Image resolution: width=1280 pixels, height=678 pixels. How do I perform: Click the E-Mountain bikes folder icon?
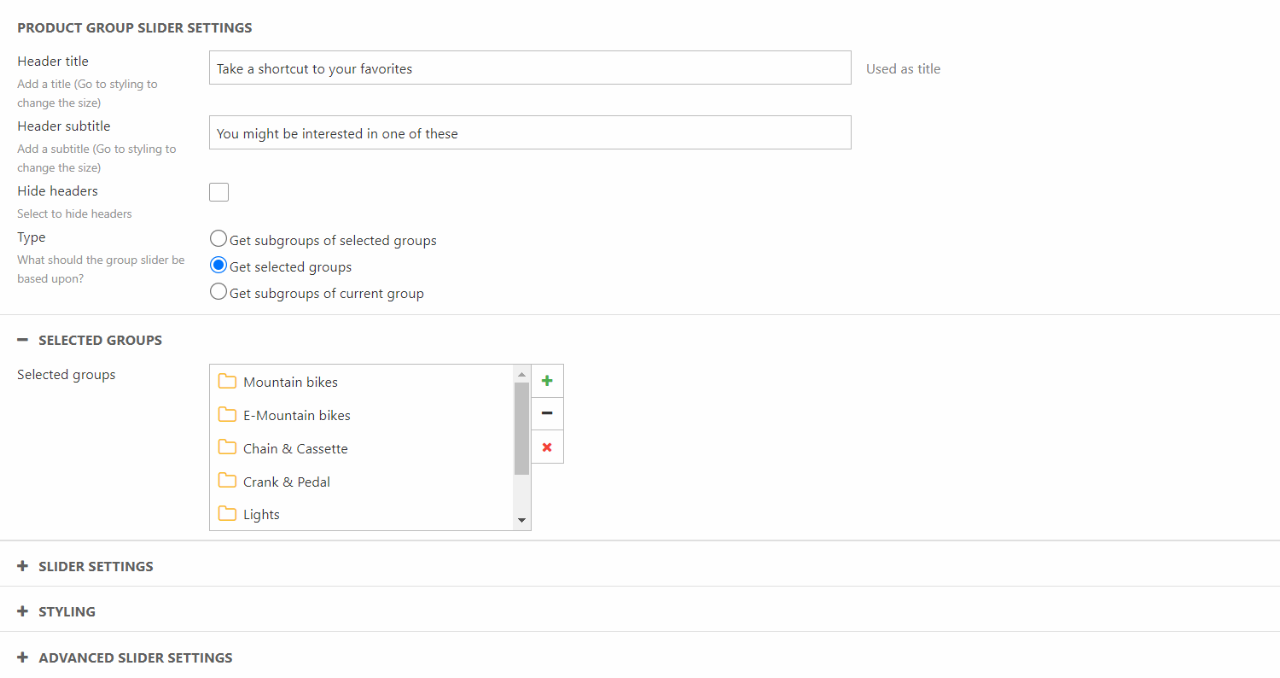(x=227, y=414)
